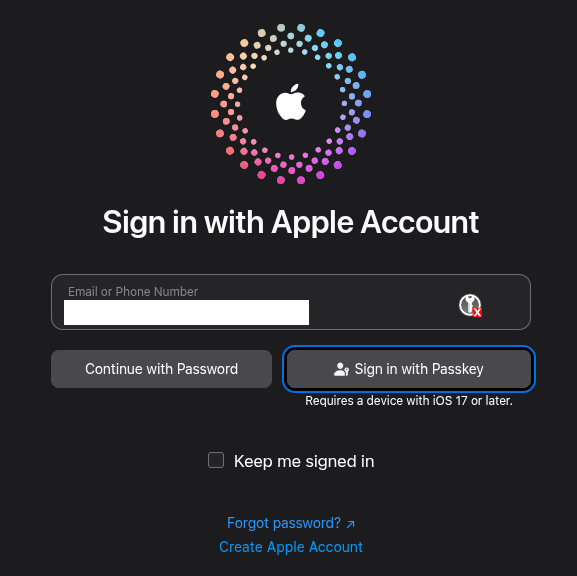Focus the Email or Phone Number field

[291, 302]
